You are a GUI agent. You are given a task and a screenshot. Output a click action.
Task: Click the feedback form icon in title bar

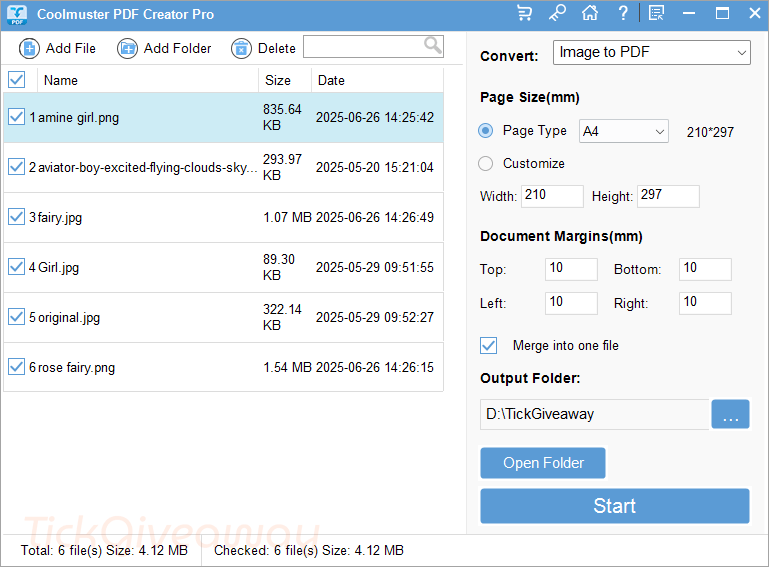656,13
